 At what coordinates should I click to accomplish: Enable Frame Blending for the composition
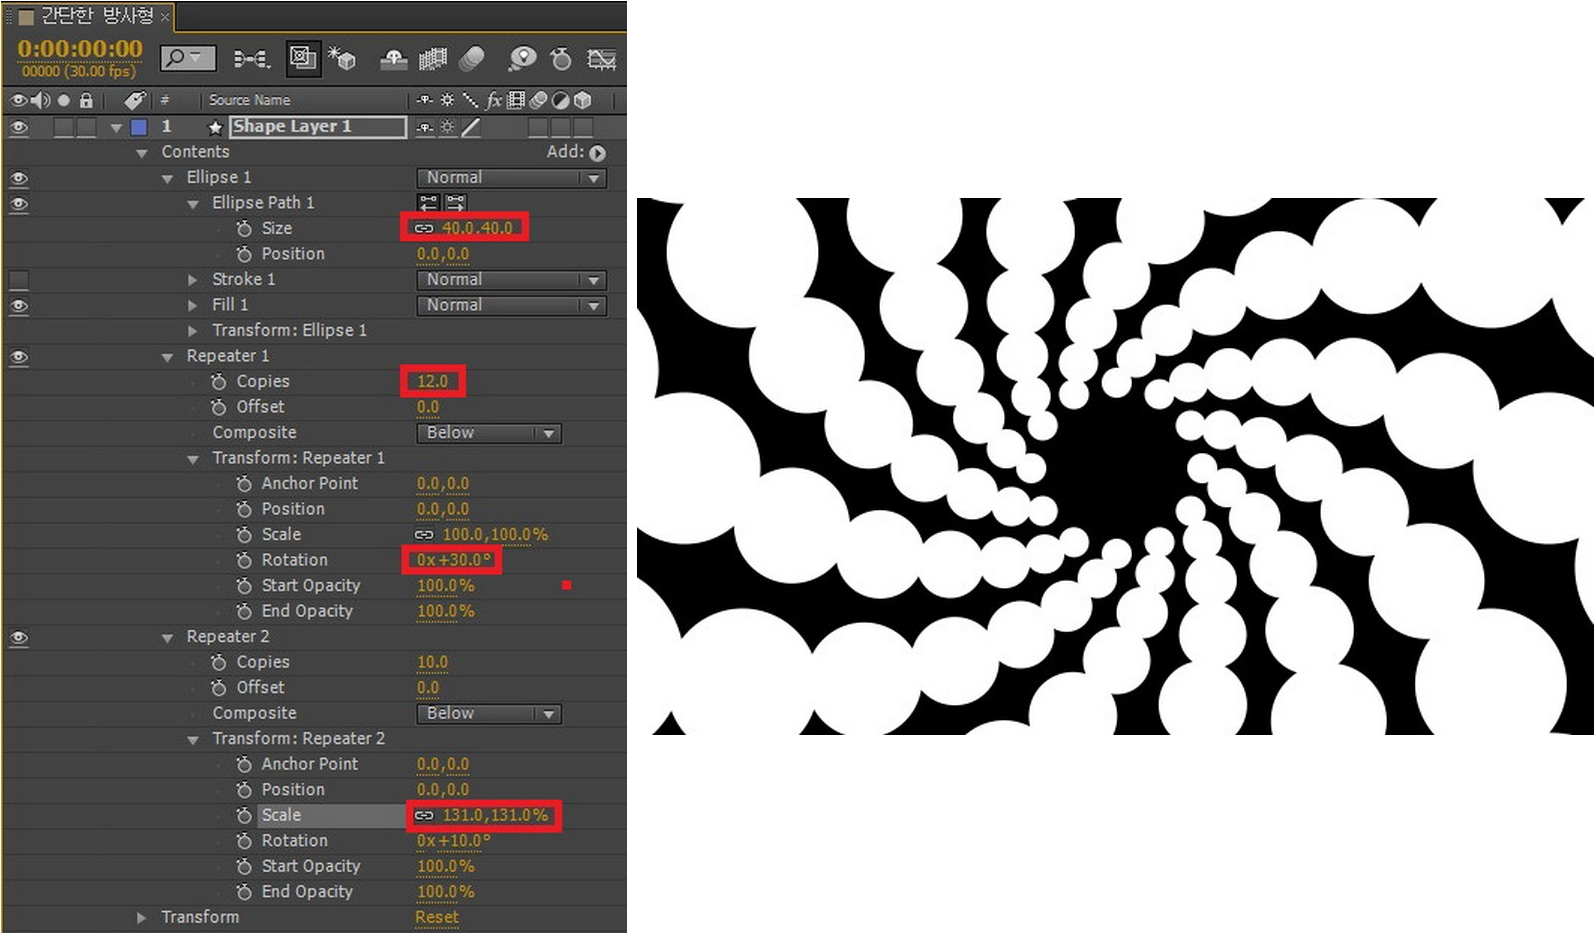(x=433, y=59)
